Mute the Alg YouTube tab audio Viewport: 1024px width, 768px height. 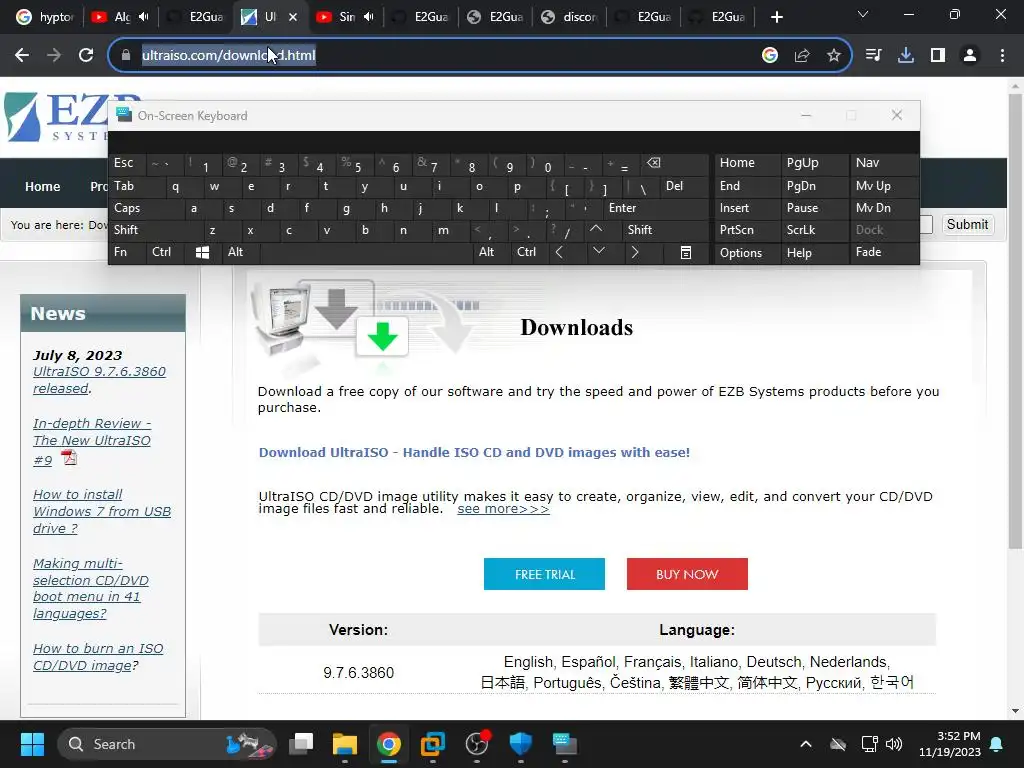tap(144, 17)
